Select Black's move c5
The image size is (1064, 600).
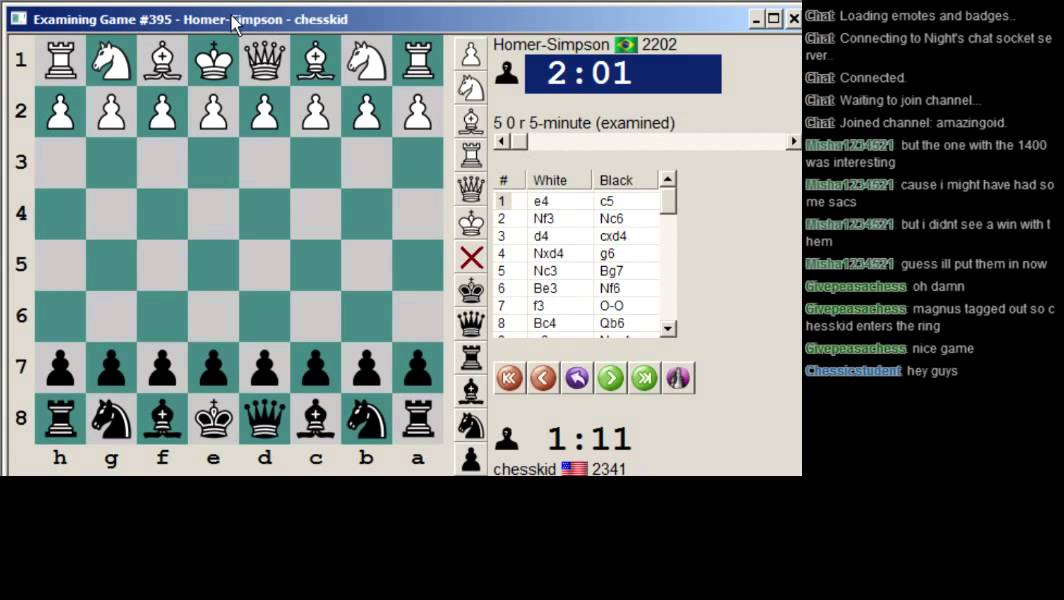coord(607,201)
